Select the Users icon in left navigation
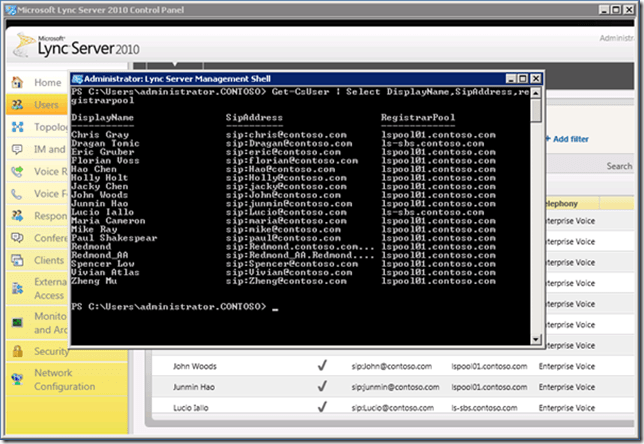The image size is (644, 444). point(18,105)
